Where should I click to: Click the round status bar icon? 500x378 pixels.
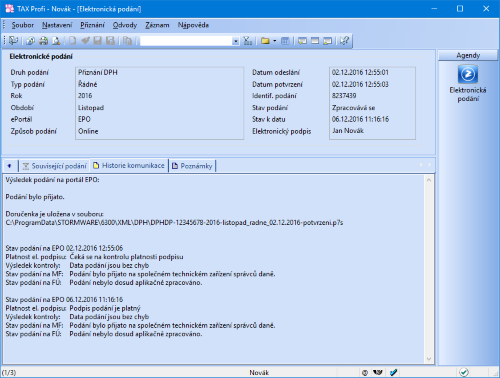pos(365,372)
